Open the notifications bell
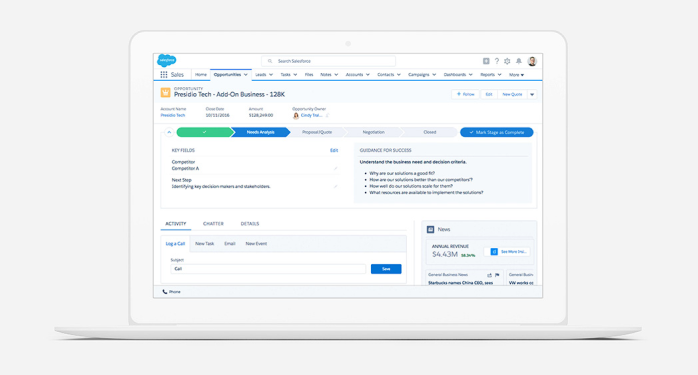This screenshot has width=698, height=375. (x=519, y=61)
